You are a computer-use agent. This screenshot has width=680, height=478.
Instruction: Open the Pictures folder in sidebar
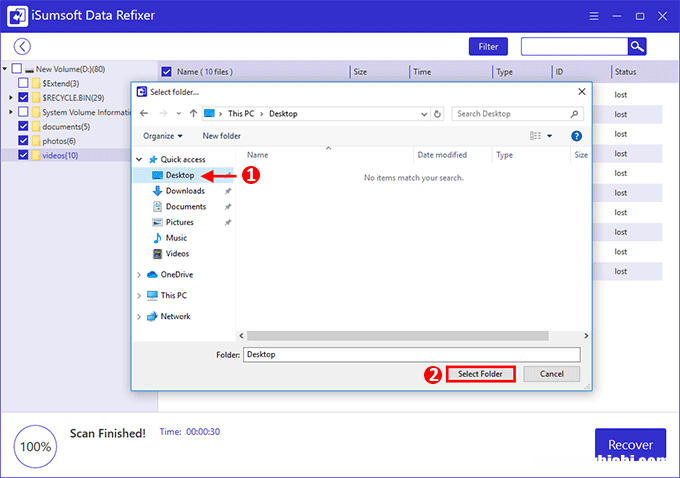[x=180, y=222]
